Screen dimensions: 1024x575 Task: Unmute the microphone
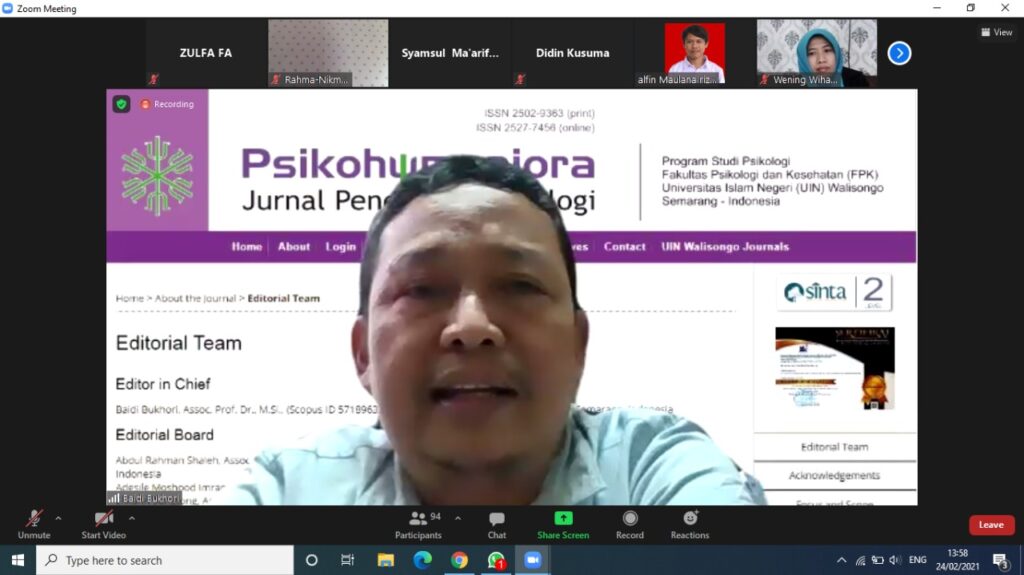34,525
